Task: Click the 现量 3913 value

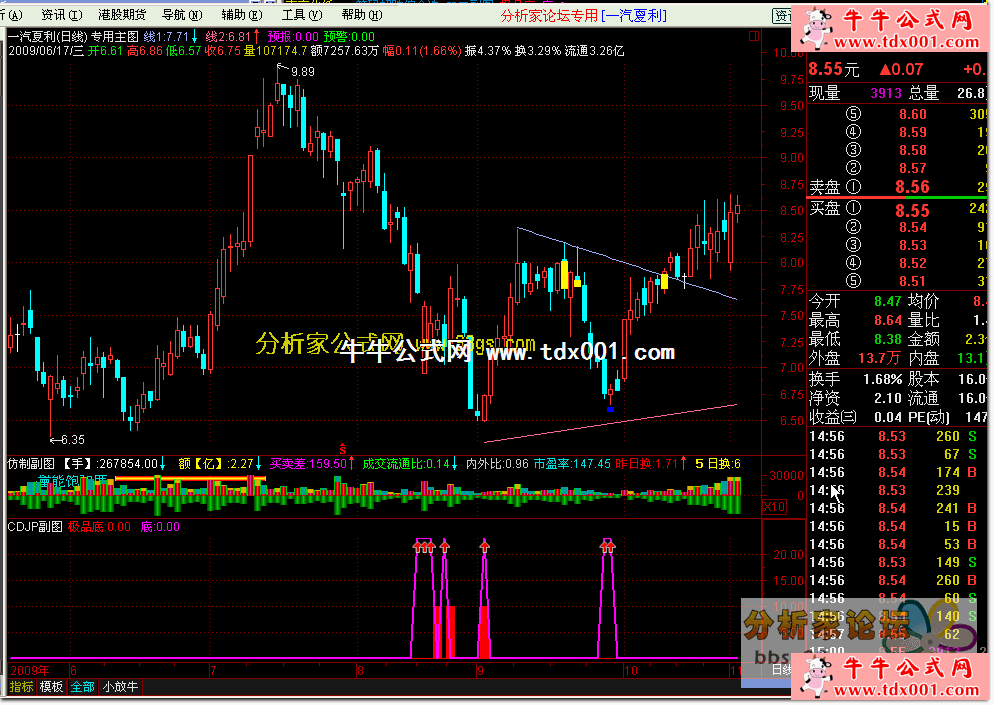Action: coord(886,93)
